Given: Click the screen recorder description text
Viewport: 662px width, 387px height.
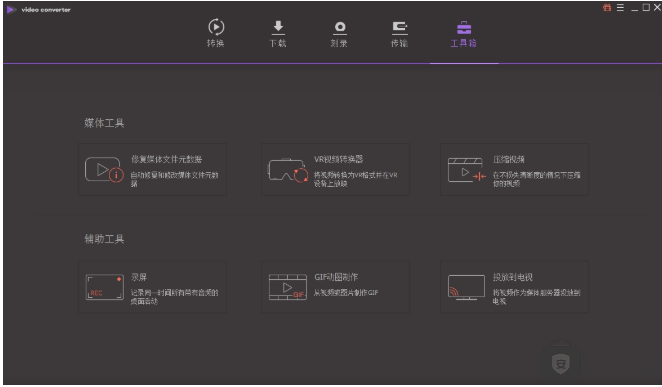Looking at the screenshot, I should point(174,297).
